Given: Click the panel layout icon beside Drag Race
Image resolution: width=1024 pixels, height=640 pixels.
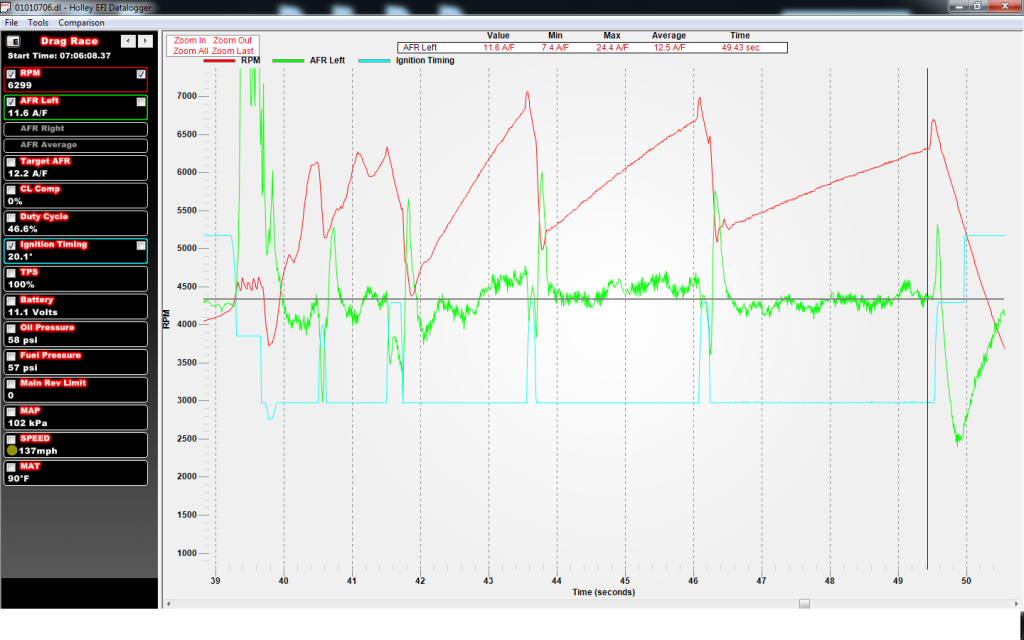Looking at the screenshot, I should 13,41.
